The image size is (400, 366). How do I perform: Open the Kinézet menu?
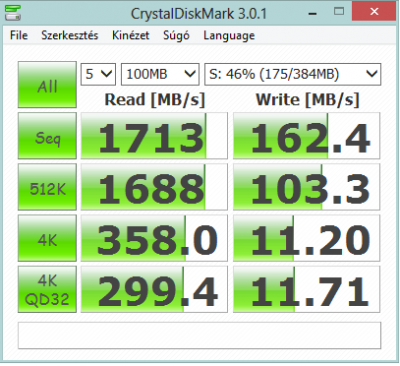(131, 35)
